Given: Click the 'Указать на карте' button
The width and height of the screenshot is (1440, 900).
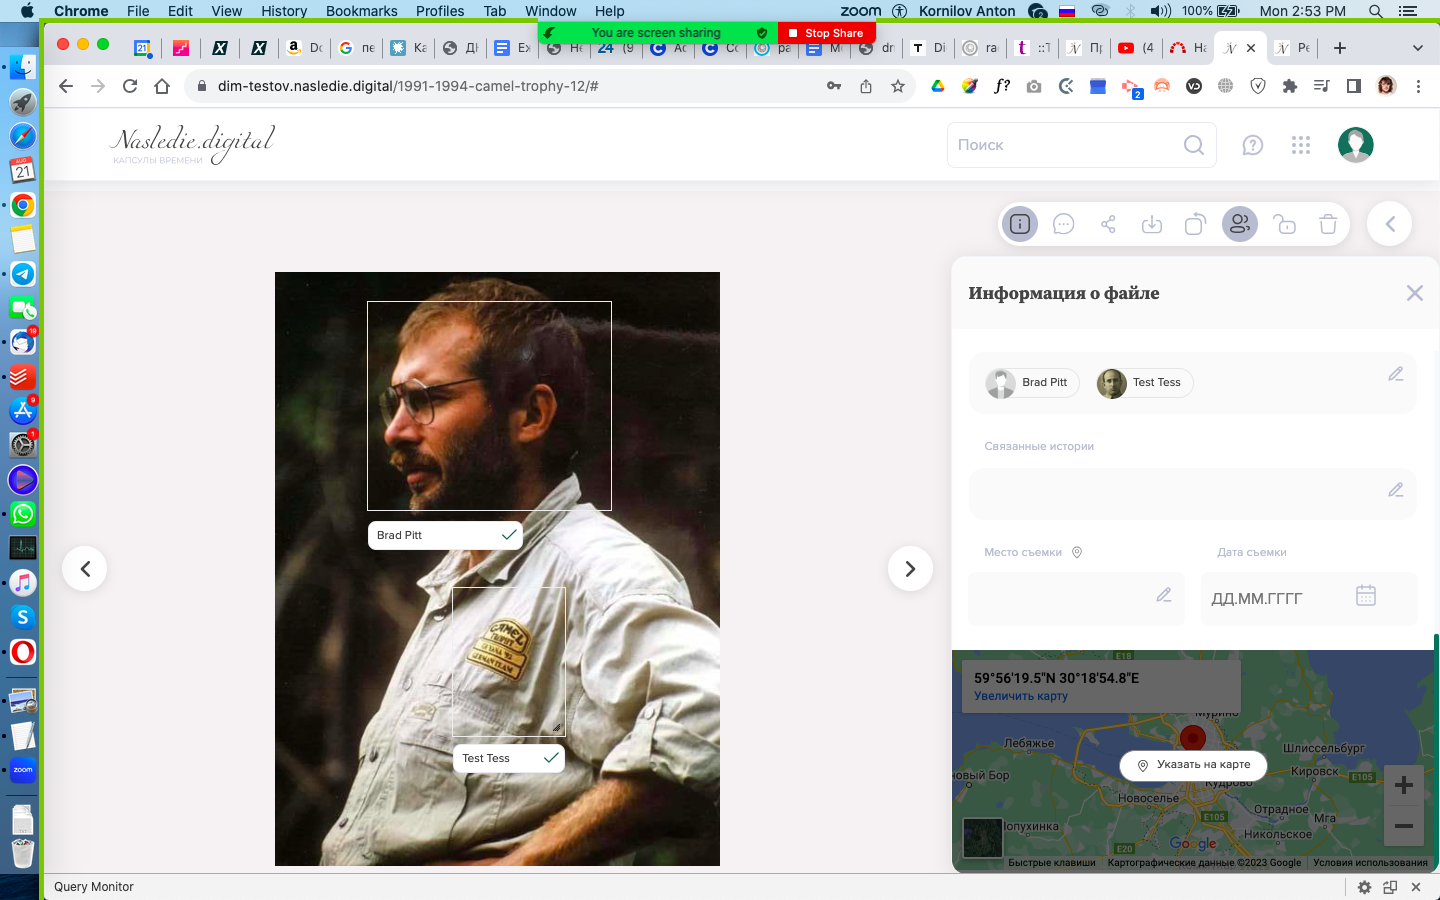Looking at the screenshot, I should click(1193, 765).
